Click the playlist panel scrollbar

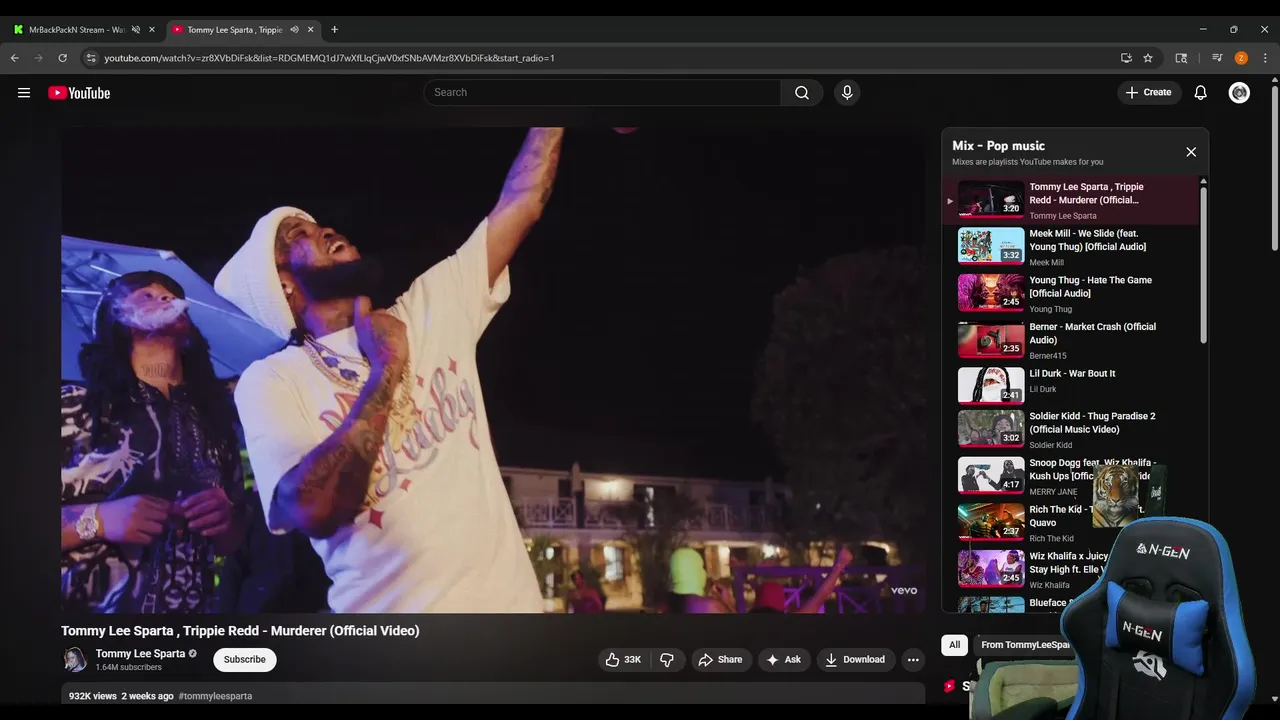(x=1203, y=265)
